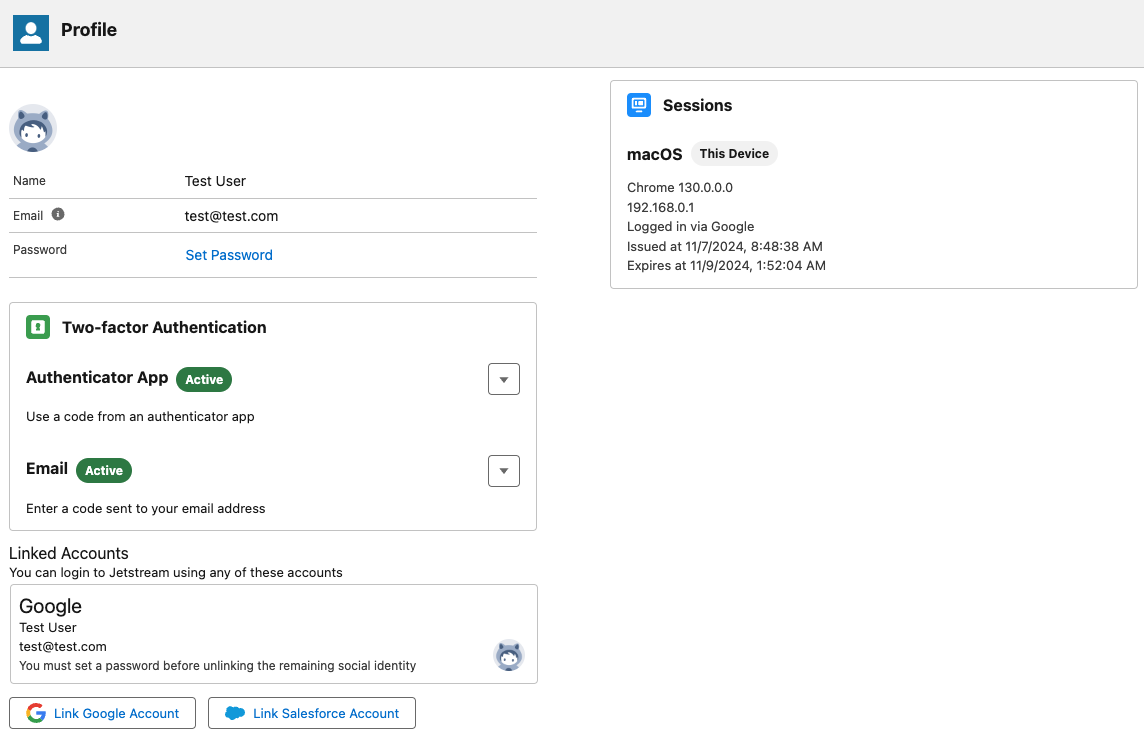Click the Google heading in Linked Accounts card
The height and width of the screenshot is (737, 1144).
50,606
